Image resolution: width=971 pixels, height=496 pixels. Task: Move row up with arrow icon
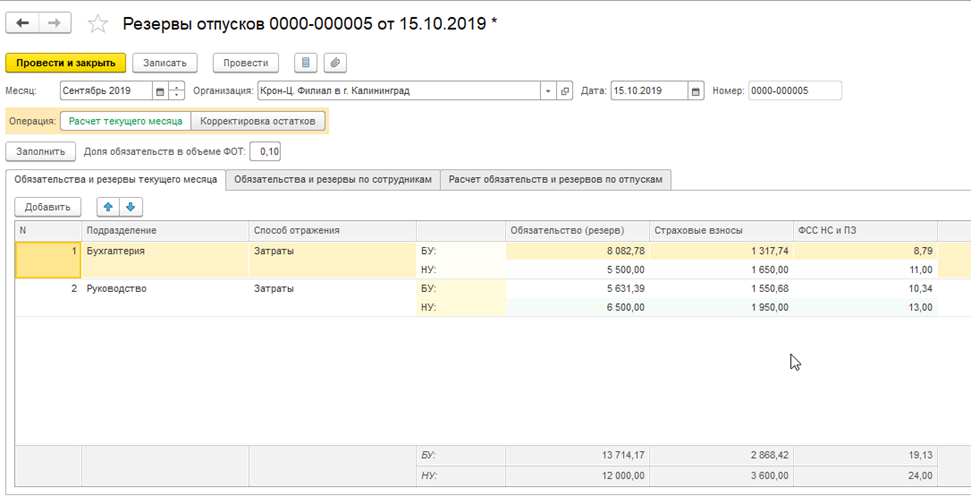click(108, 207)
